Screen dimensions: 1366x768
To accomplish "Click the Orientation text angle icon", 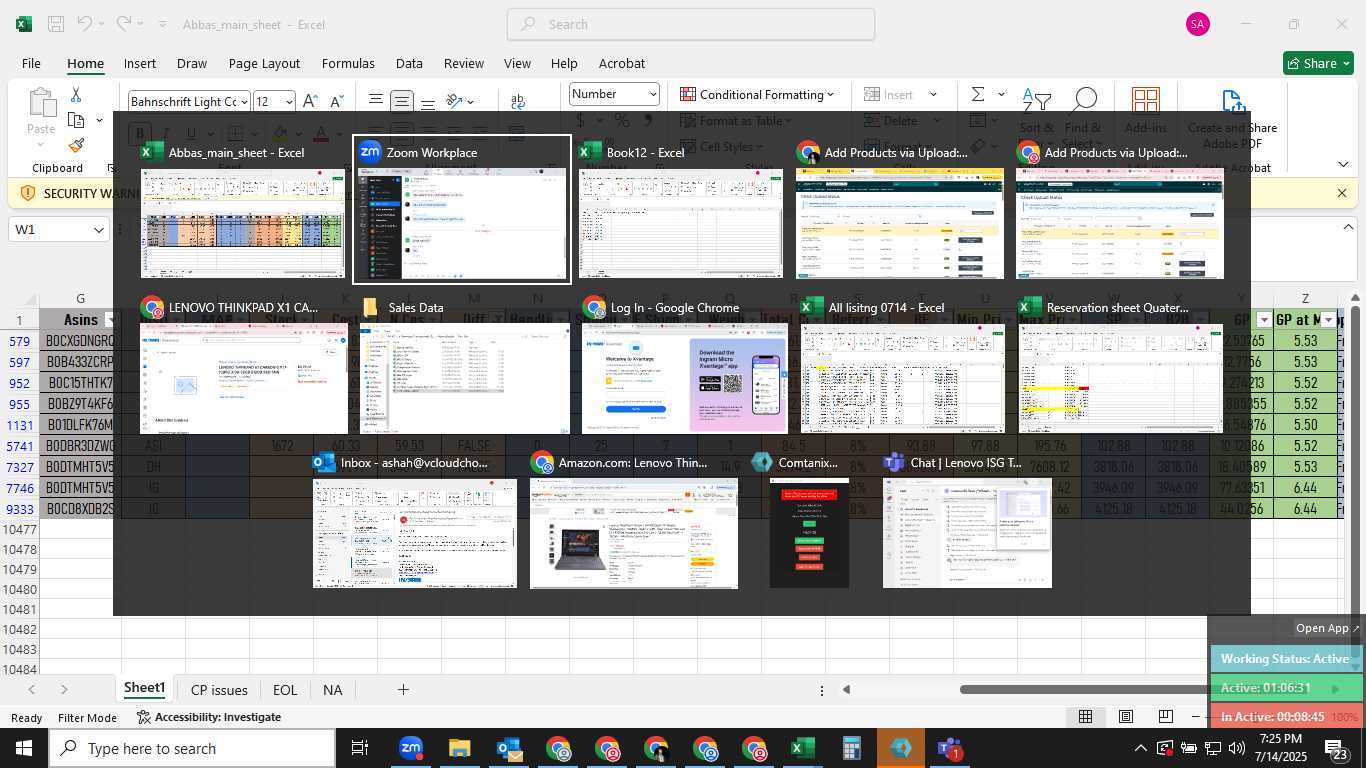I will pyautogui.click(x=455, y=101).
